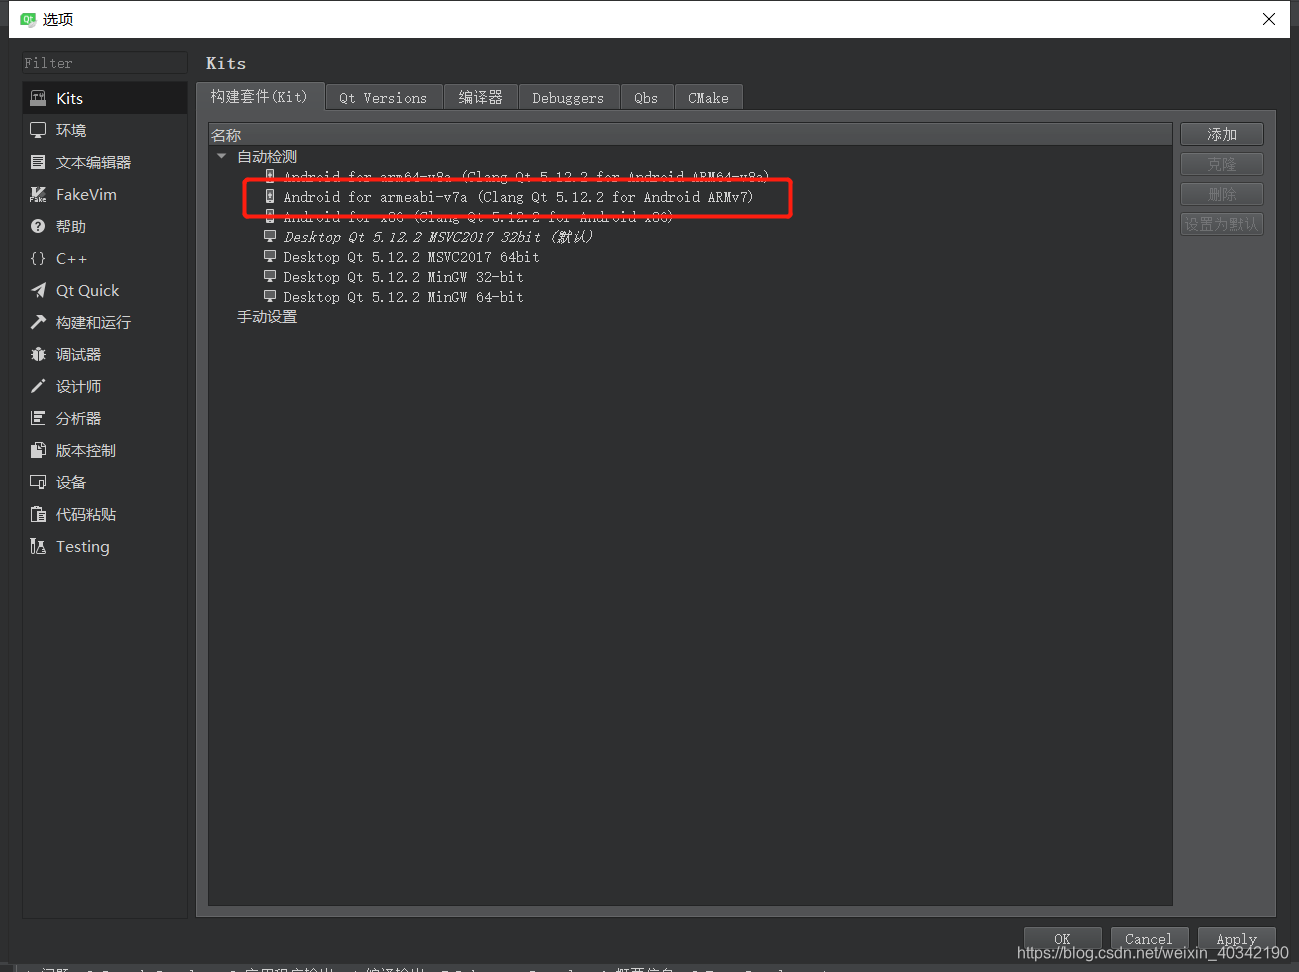The width and height of the screenshot is (1299, 972).
Task: Open FakeVim settings icon
Action: [x=38, y=194]
